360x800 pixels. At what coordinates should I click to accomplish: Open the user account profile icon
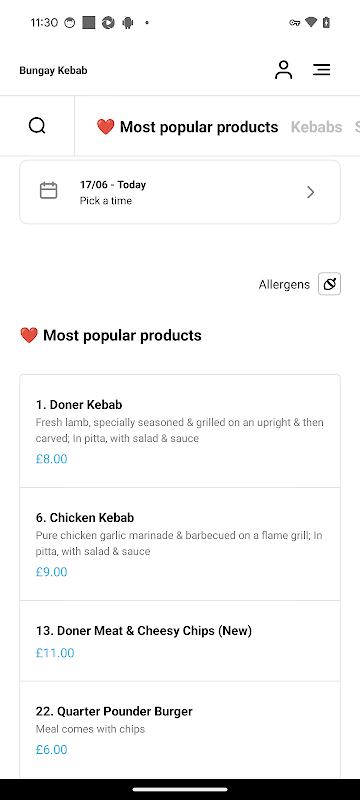click(x=284, y=70)
